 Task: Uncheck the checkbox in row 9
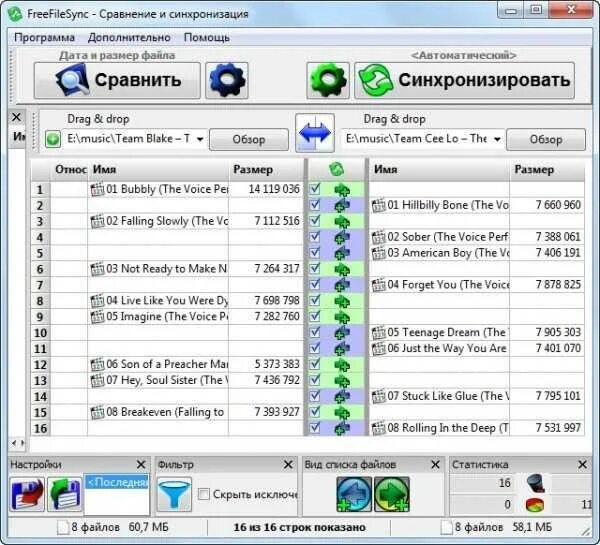tap(315, 317)
